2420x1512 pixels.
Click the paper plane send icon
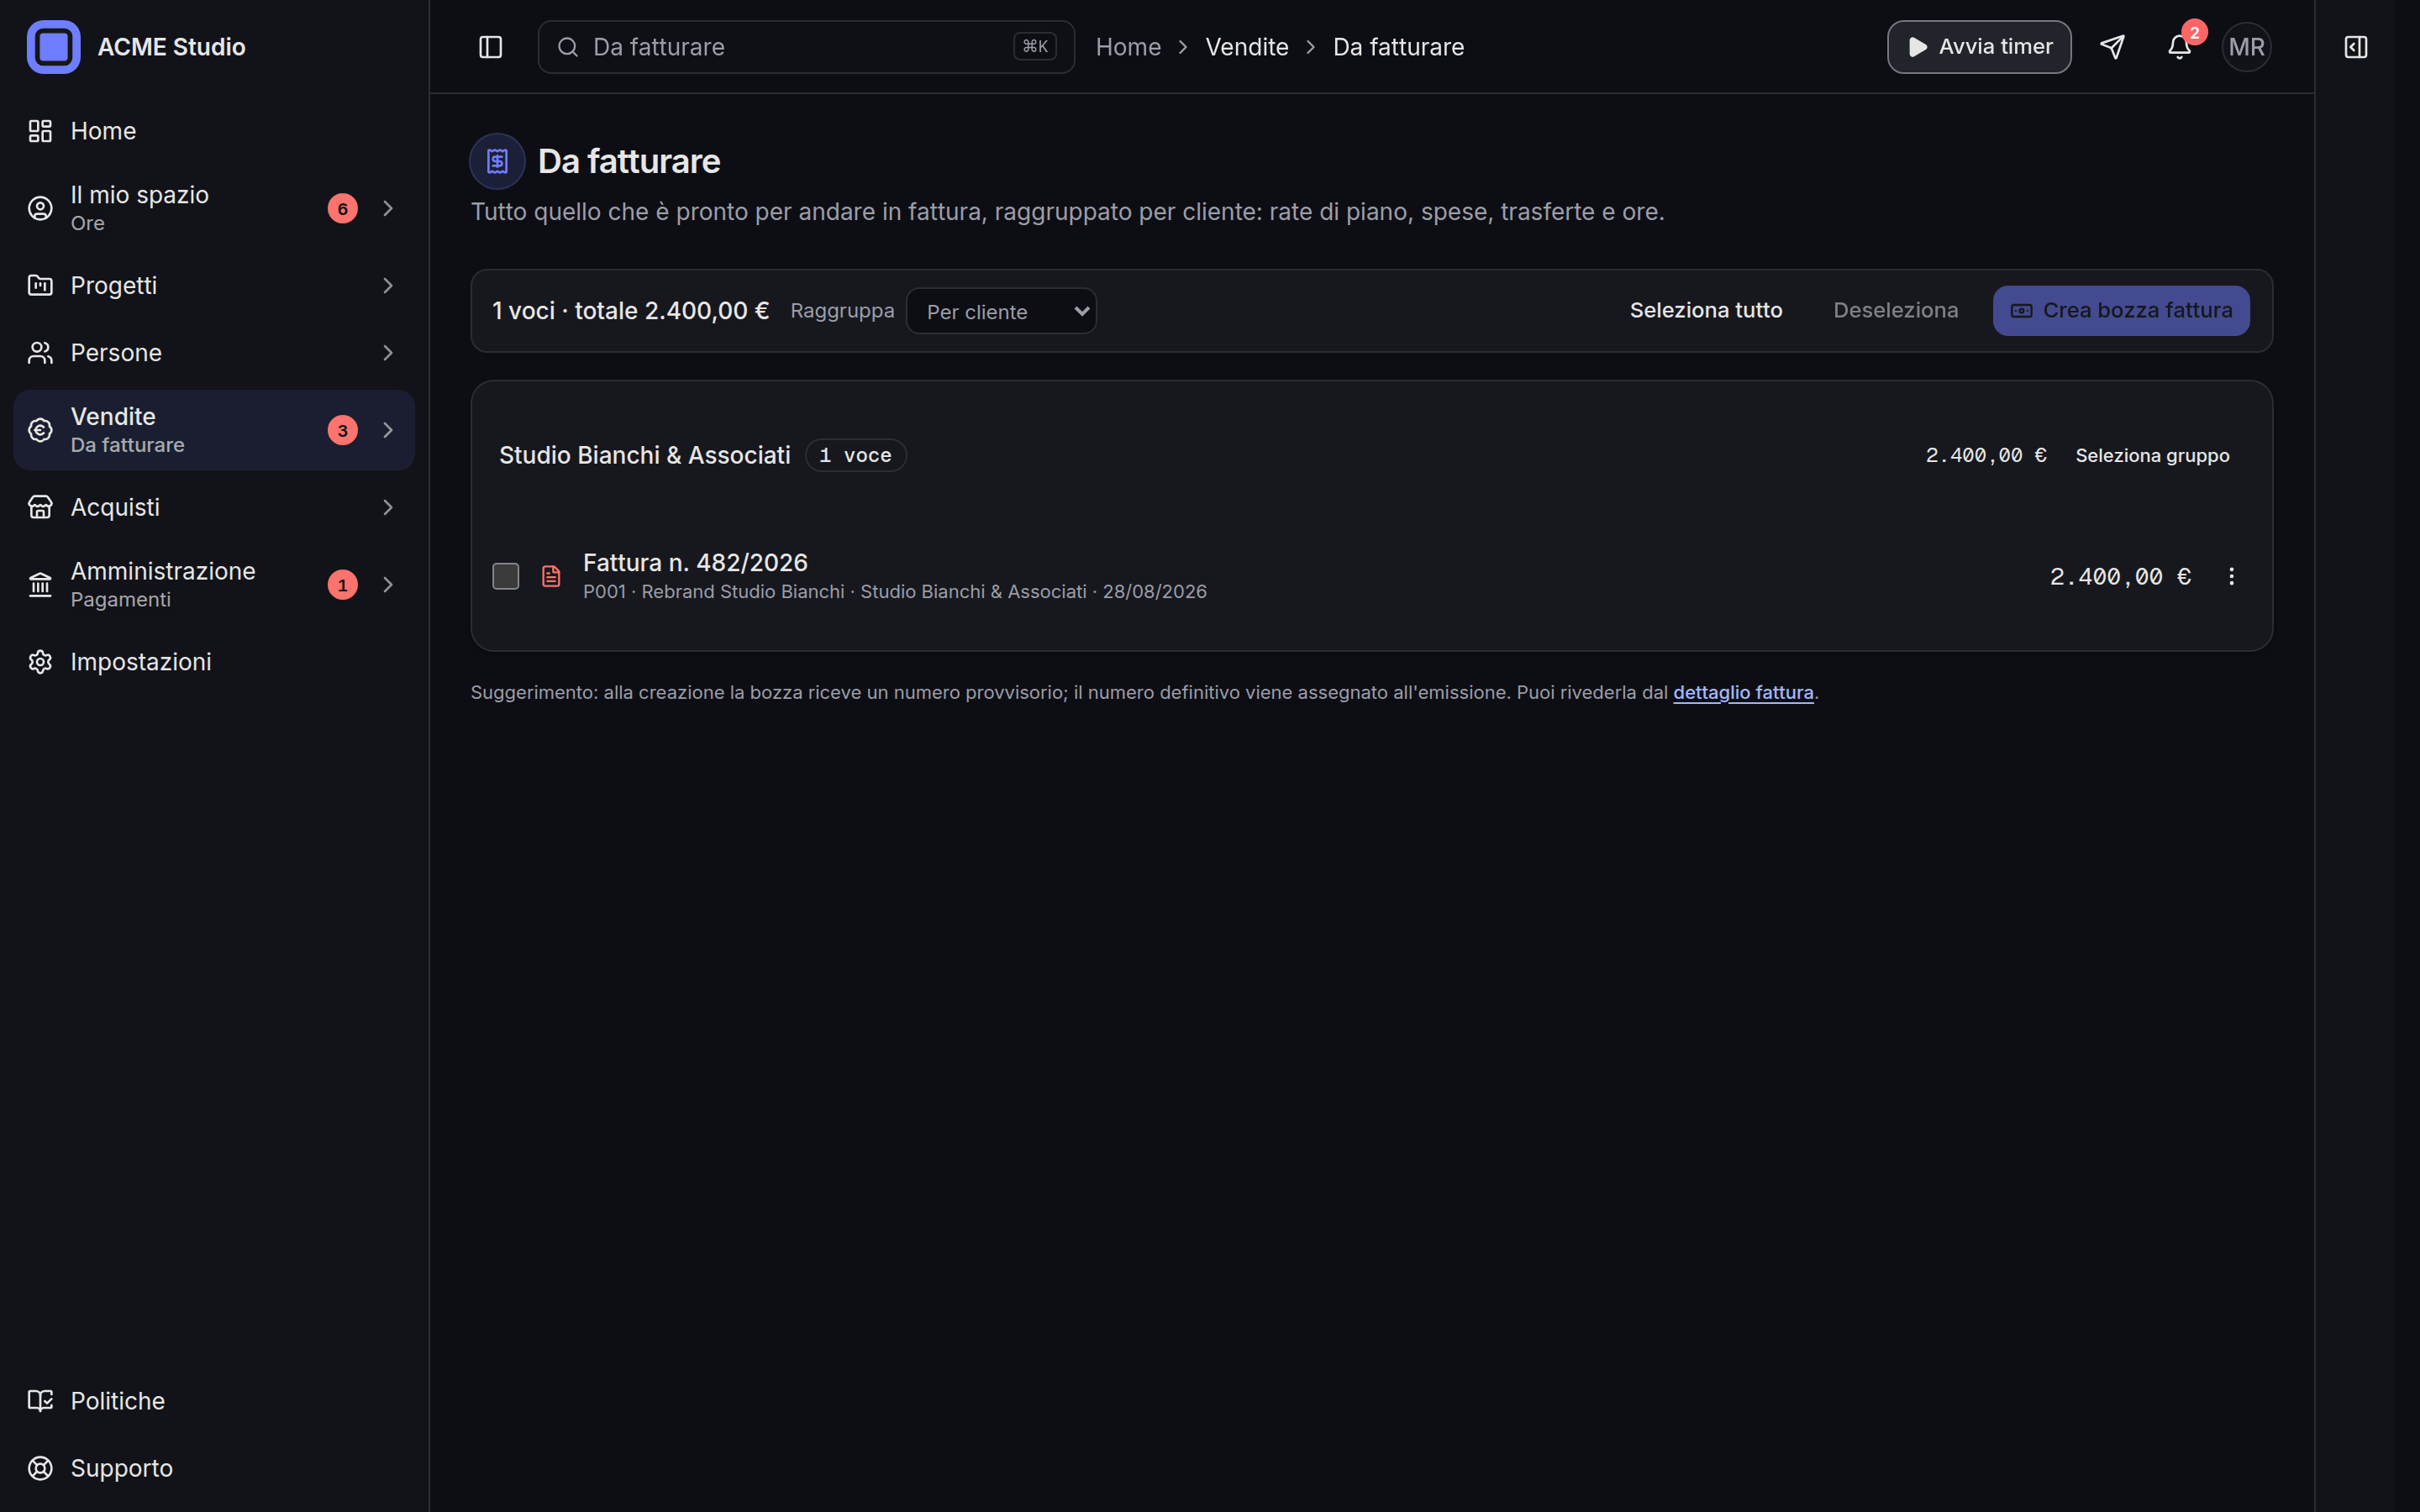[2112, 47]
